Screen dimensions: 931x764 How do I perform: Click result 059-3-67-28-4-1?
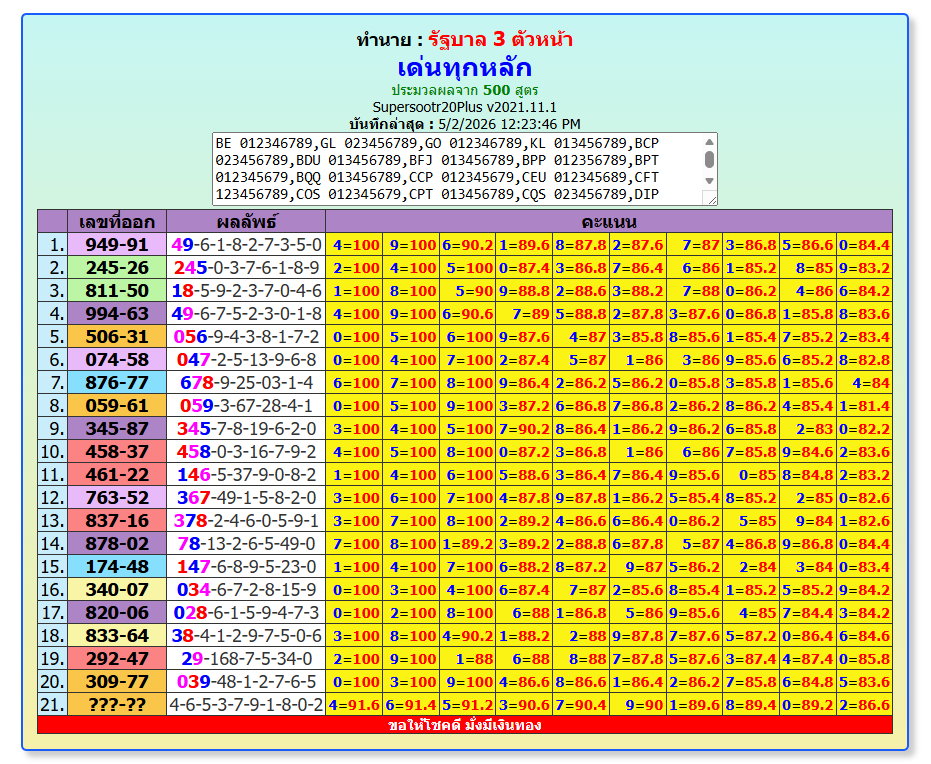point(246,405)
